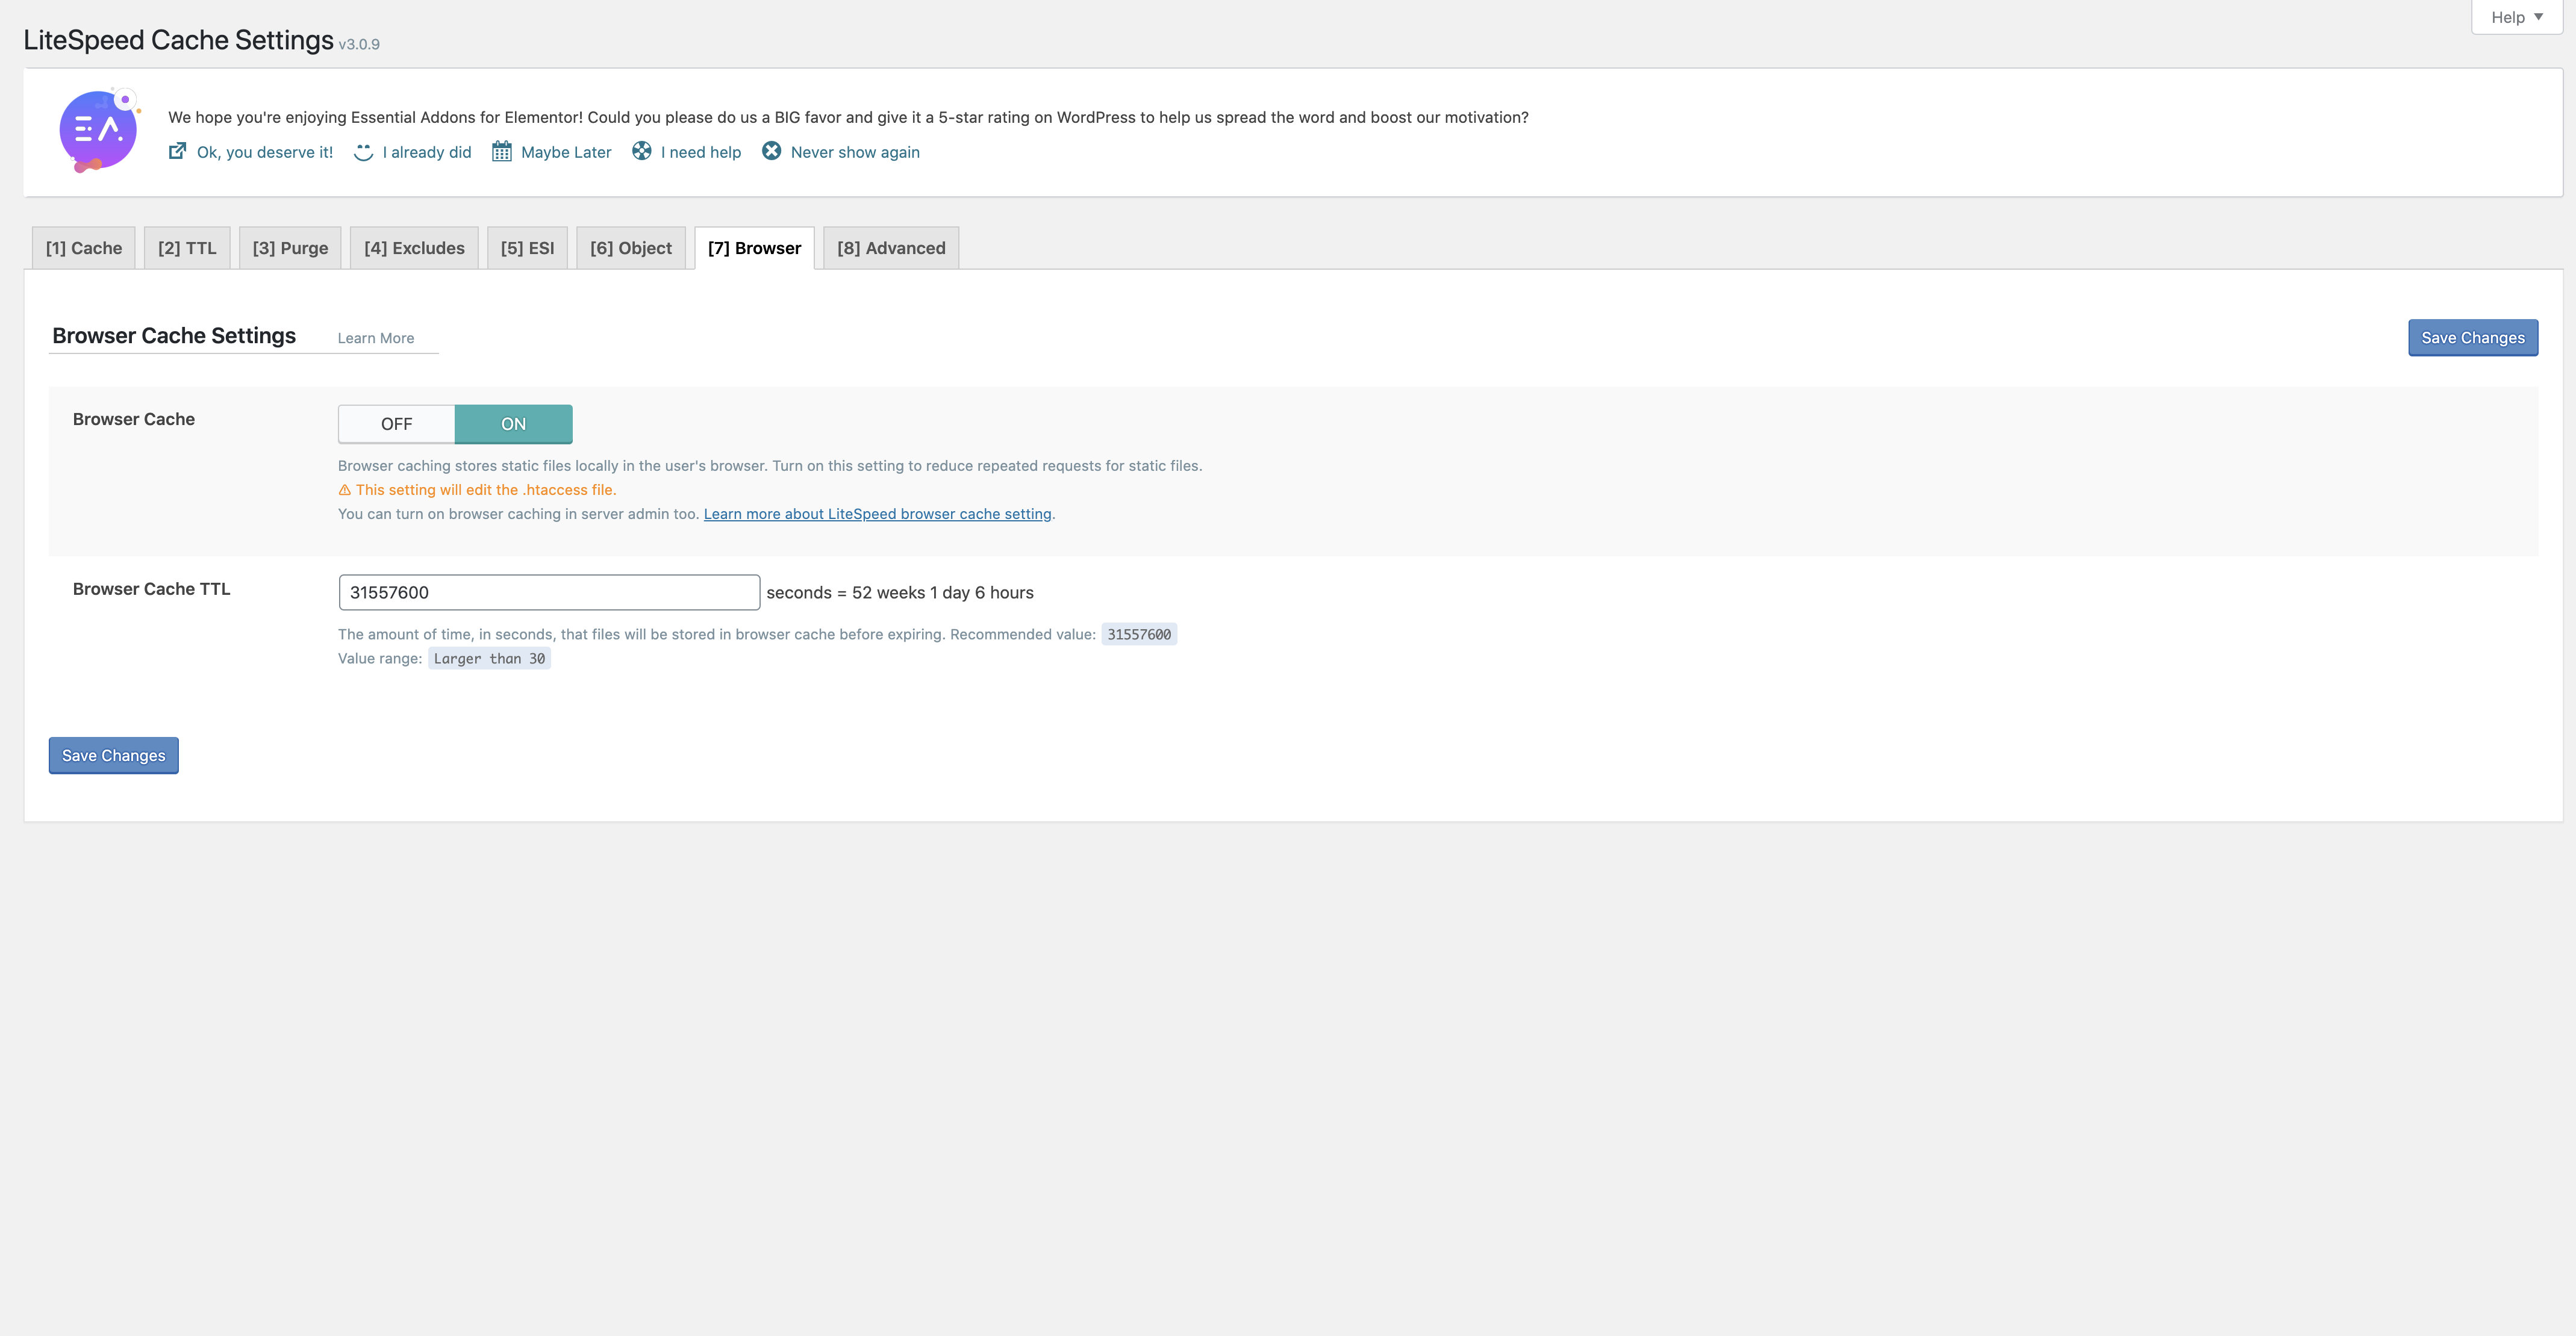Open Learn more about LiteSpeed browser cache link
2576x1336 pixels.
tap(877, 514)
